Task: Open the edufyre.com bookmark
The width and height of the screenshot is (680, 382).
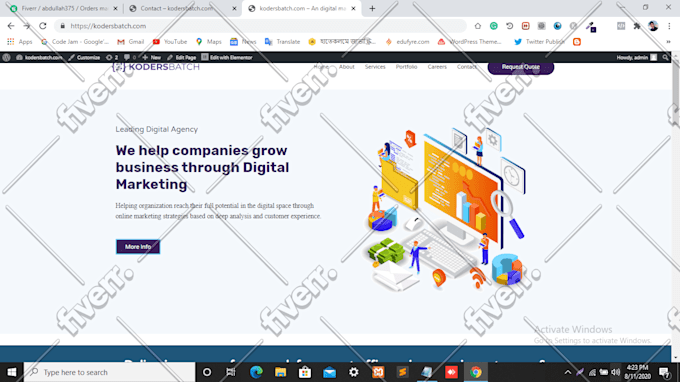Action: pyautogui.click(x=407, y=42)
